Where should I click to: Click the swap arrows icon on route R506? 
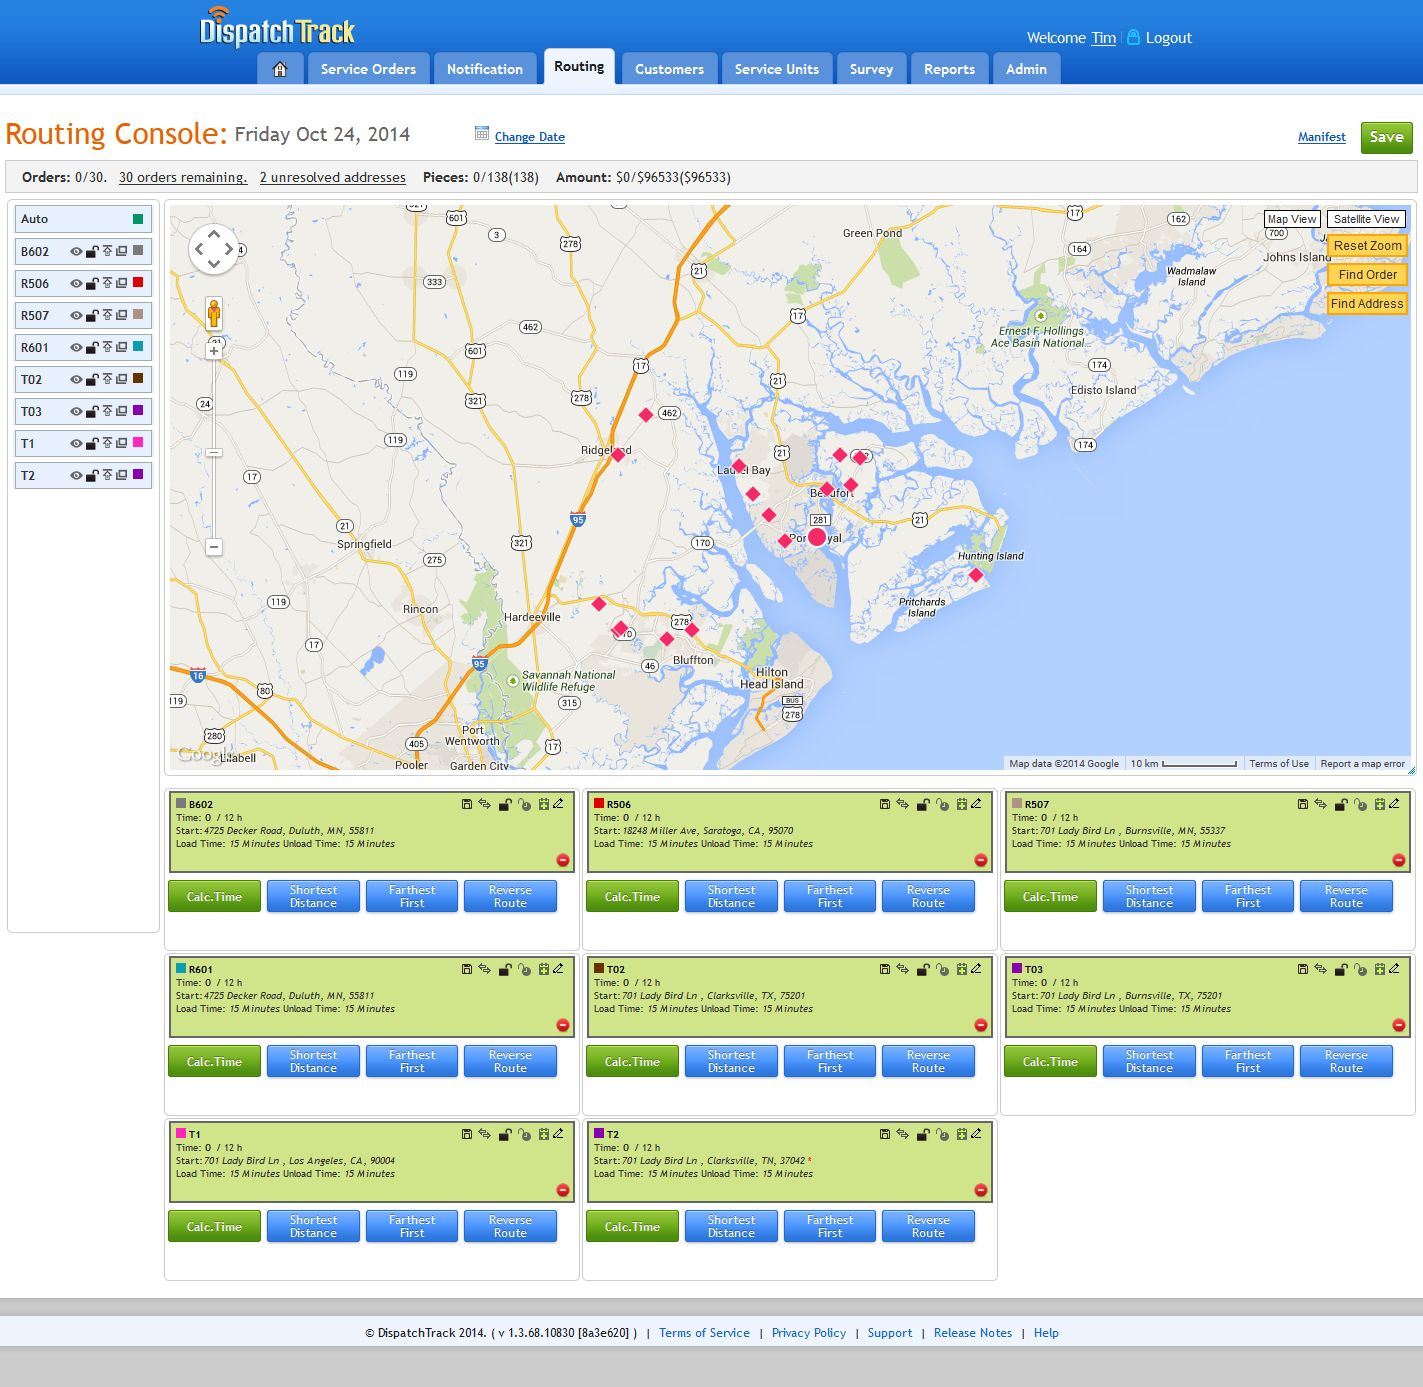tap(902, 803)
